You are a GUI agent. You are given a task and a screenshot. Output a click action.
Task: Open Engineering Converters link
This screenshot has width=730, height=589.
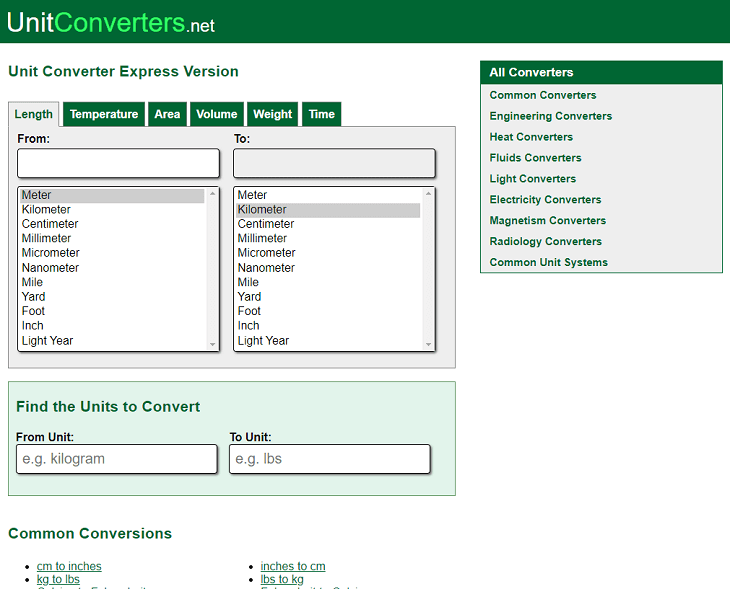[x=550, y=116]
